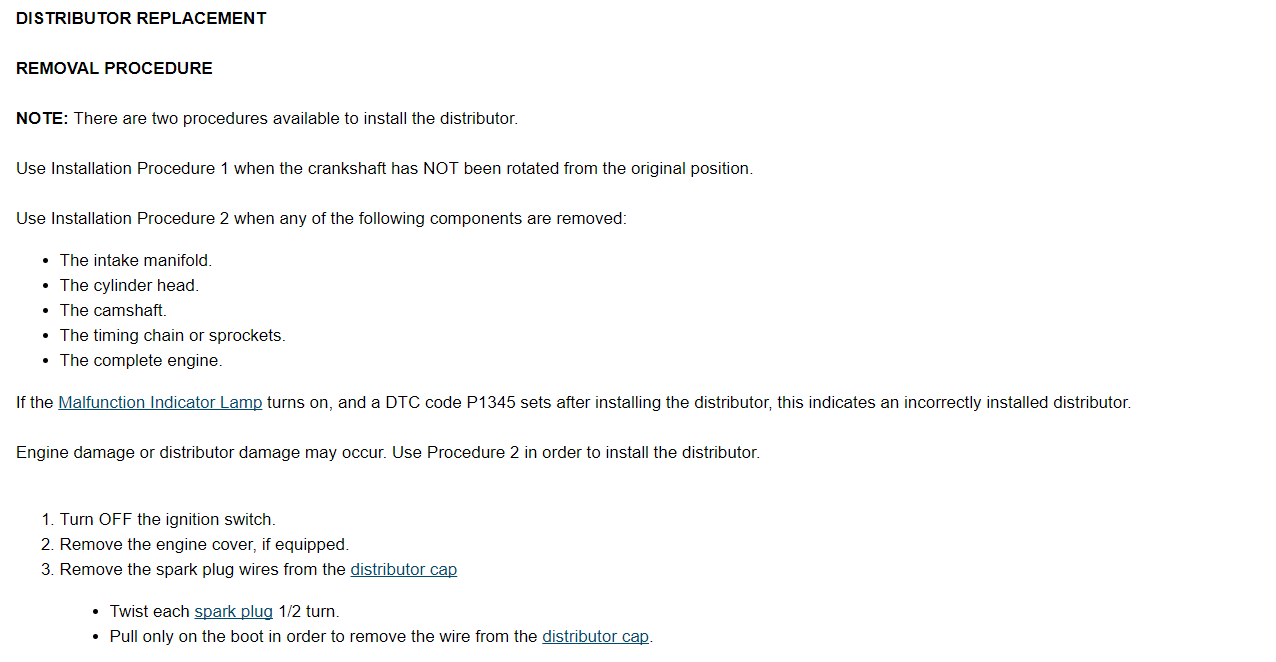Click the REMOVAL PROCEDURE heading
The height and width of the screenshot is (662, 1276).
(114, 69)
